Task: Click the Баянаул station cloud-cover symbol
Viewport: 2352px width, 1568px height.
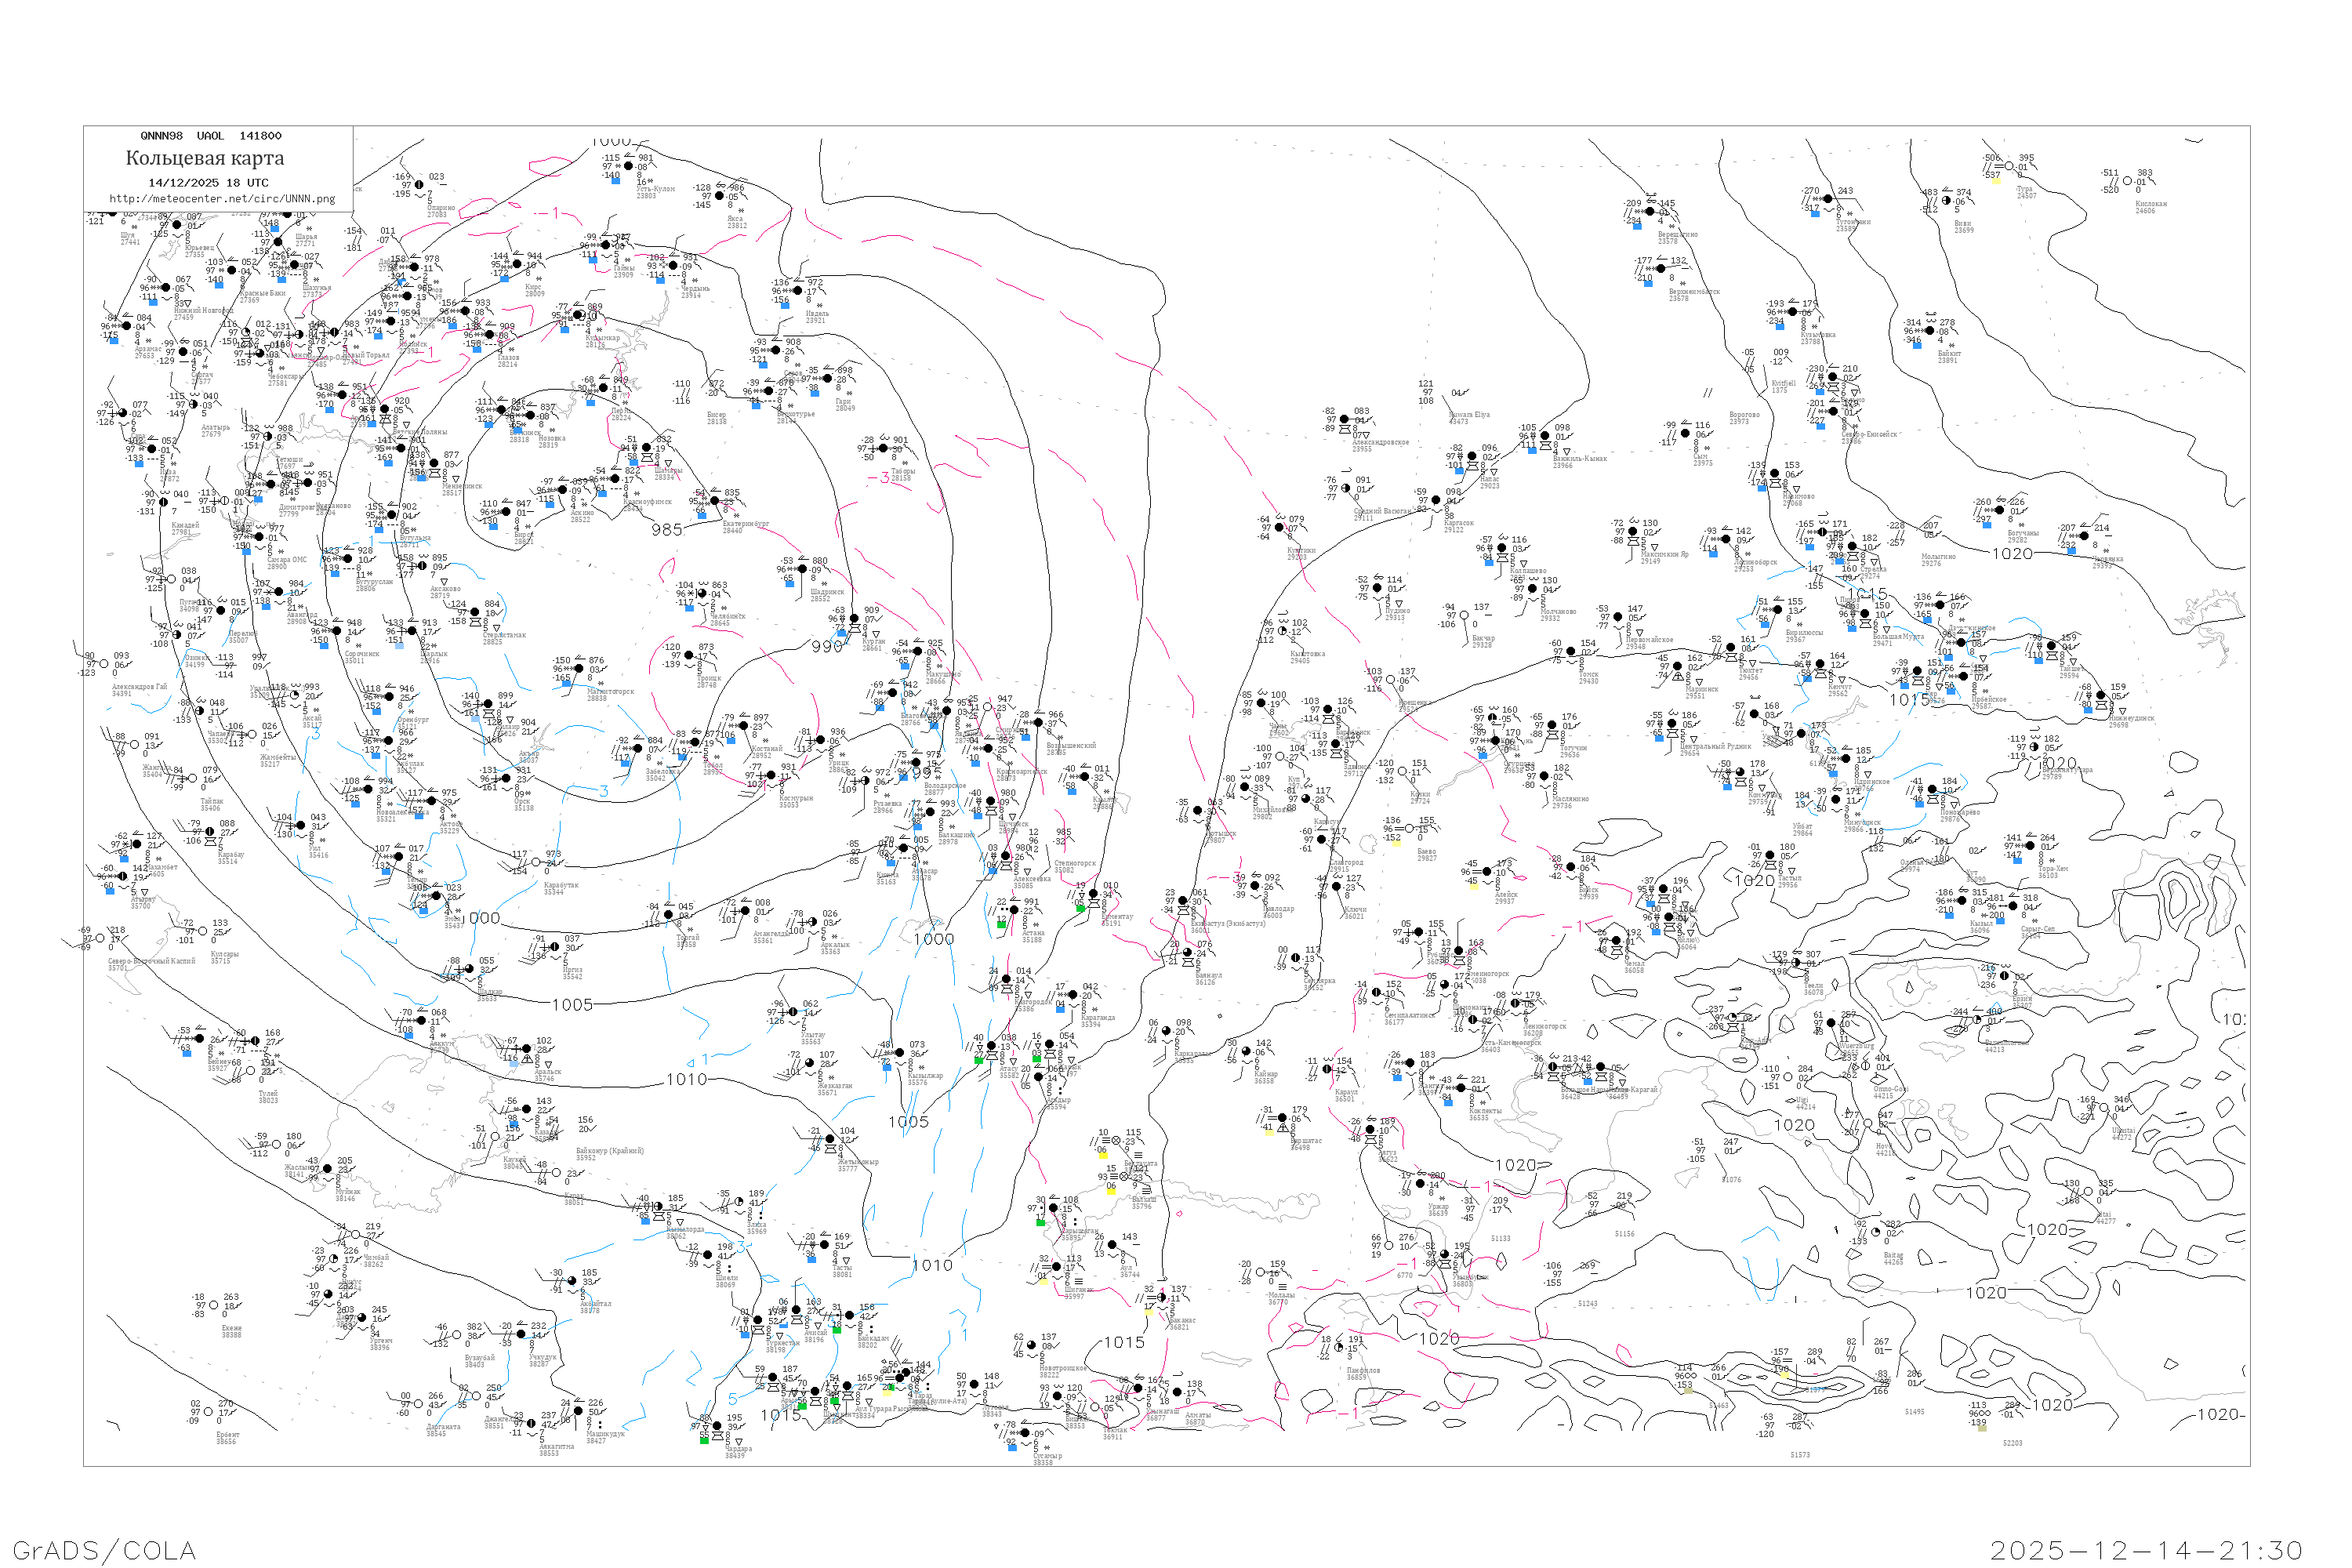Action: [x=1187, y=953]
